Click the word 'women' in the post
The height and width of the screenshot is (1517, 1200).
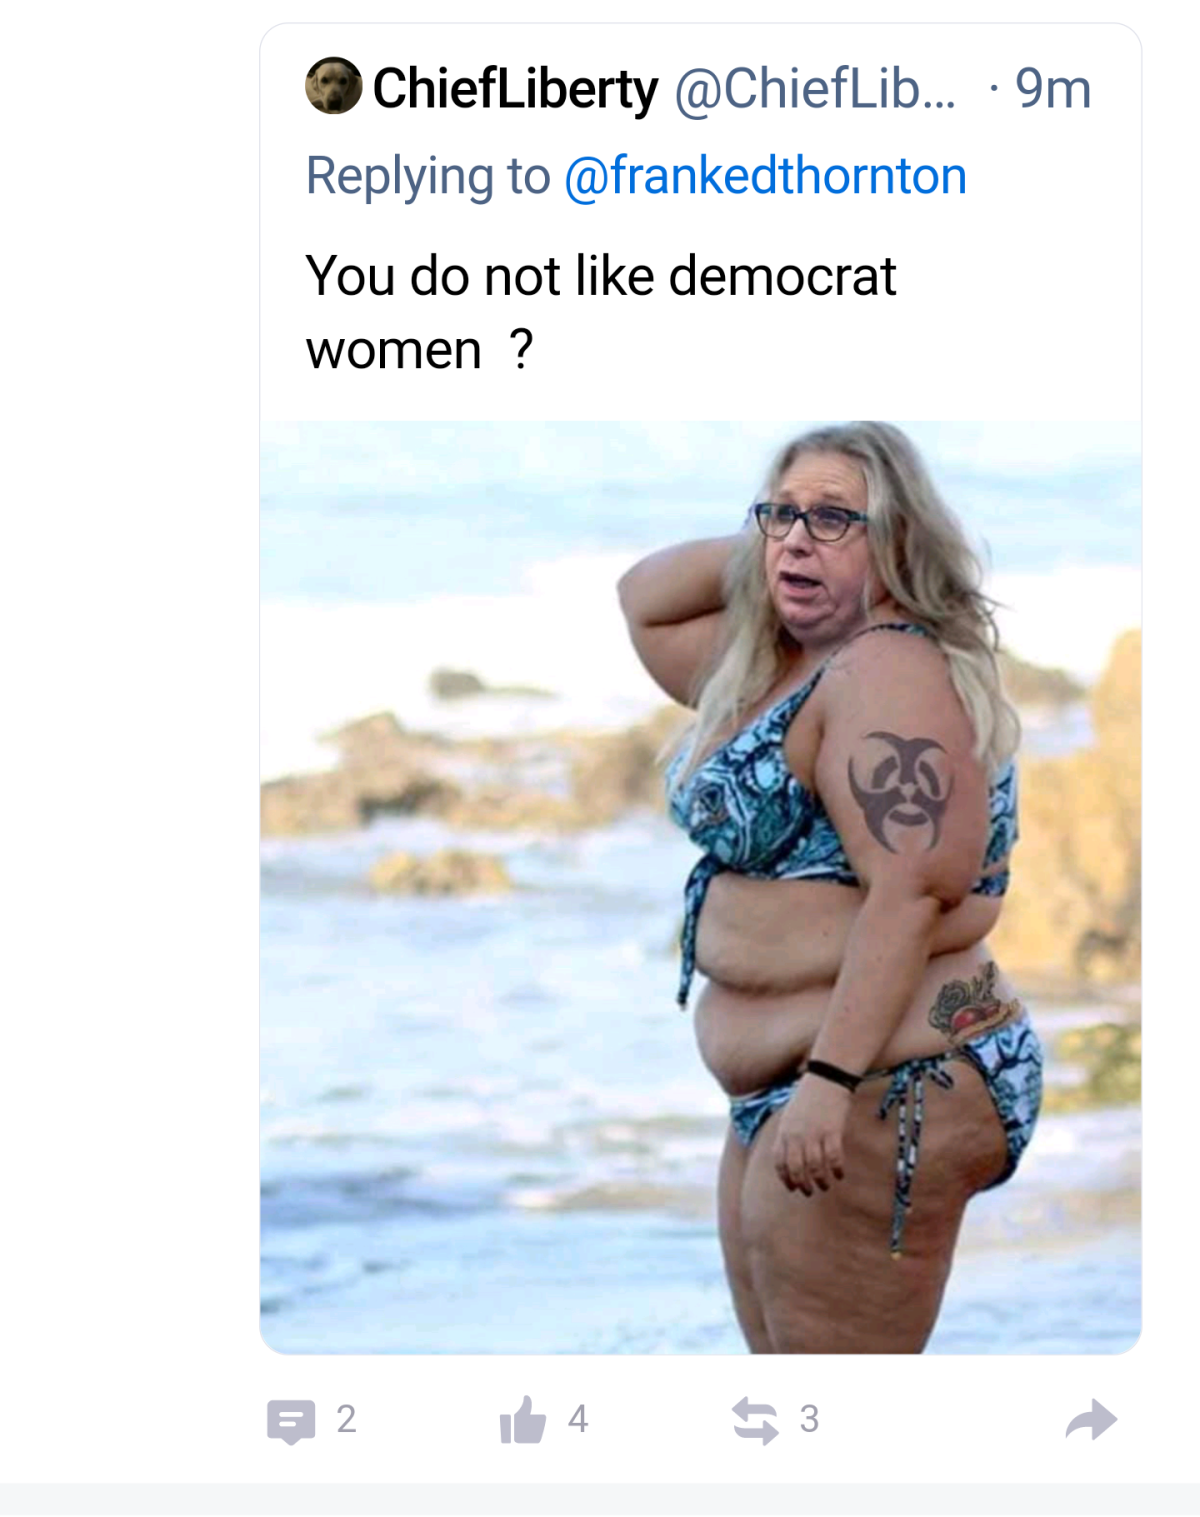pos(394,351)
